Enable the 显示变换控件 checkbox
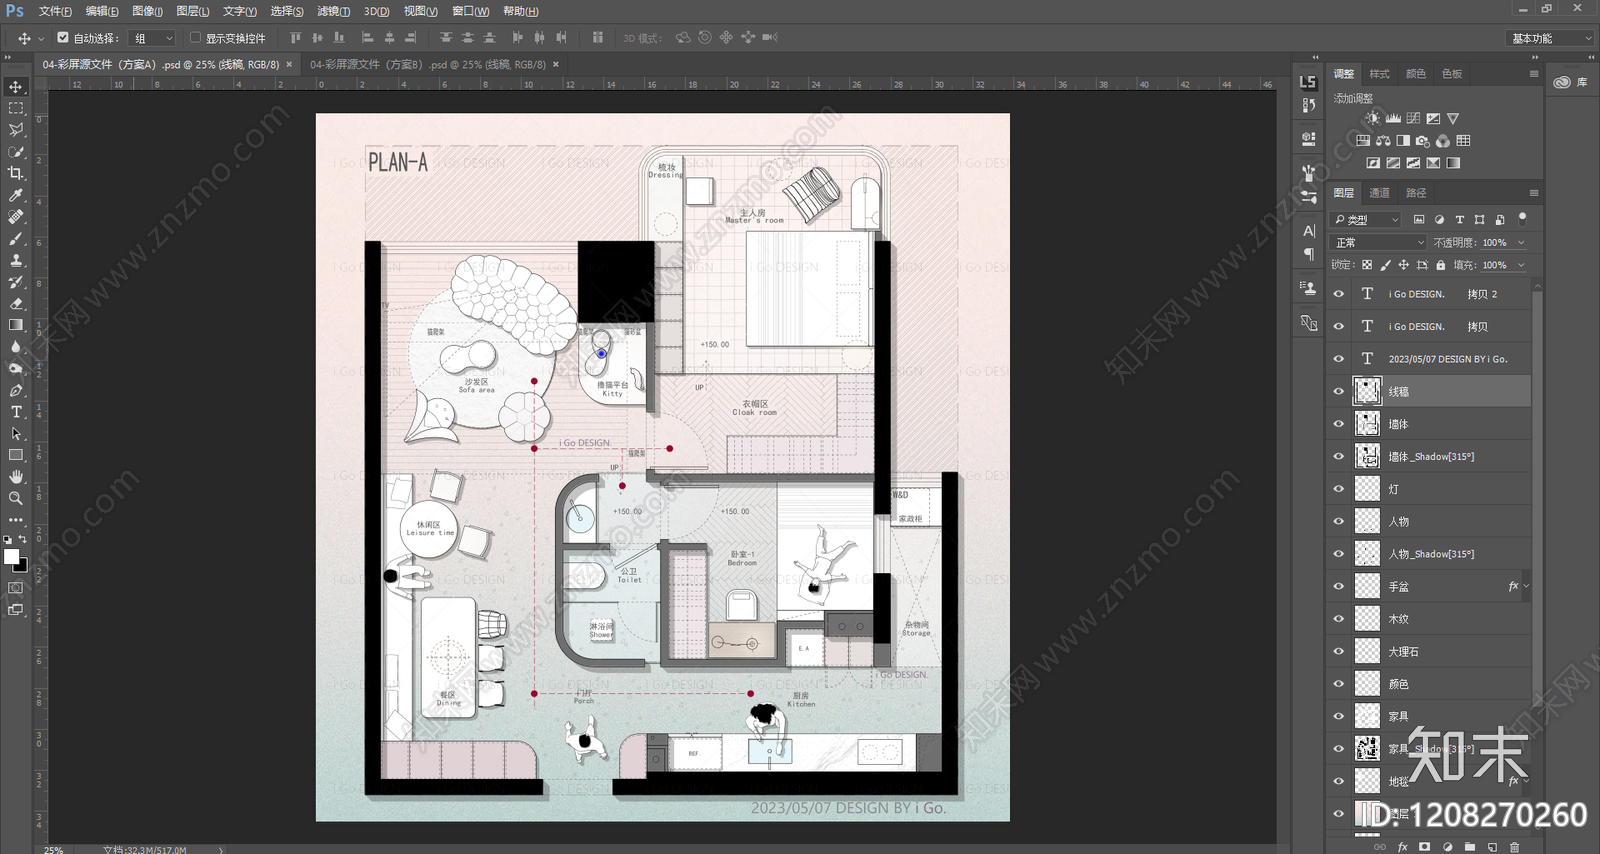The image size is (1600, 854). click(x=195, y=38)
